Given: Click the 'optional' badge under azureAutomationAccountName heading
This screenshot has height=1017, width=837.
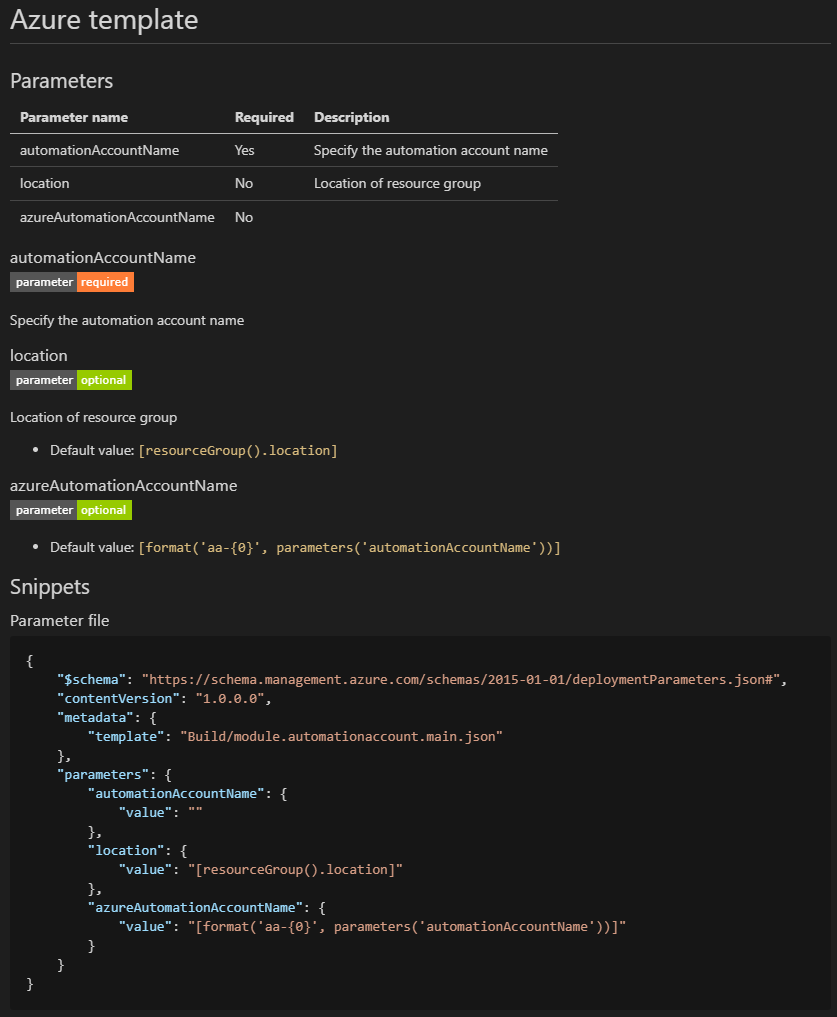Looking at the screenshot, I should 104,510.
